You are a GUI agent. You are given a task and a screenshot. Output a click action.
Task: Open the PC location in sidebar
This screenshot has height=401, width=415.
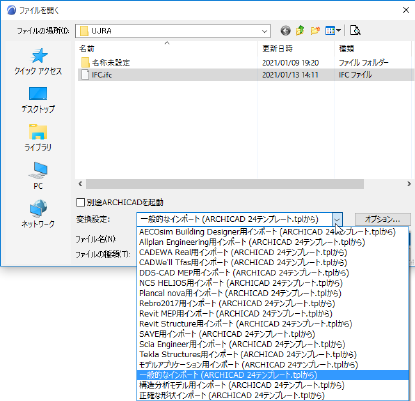pos(38,176)
